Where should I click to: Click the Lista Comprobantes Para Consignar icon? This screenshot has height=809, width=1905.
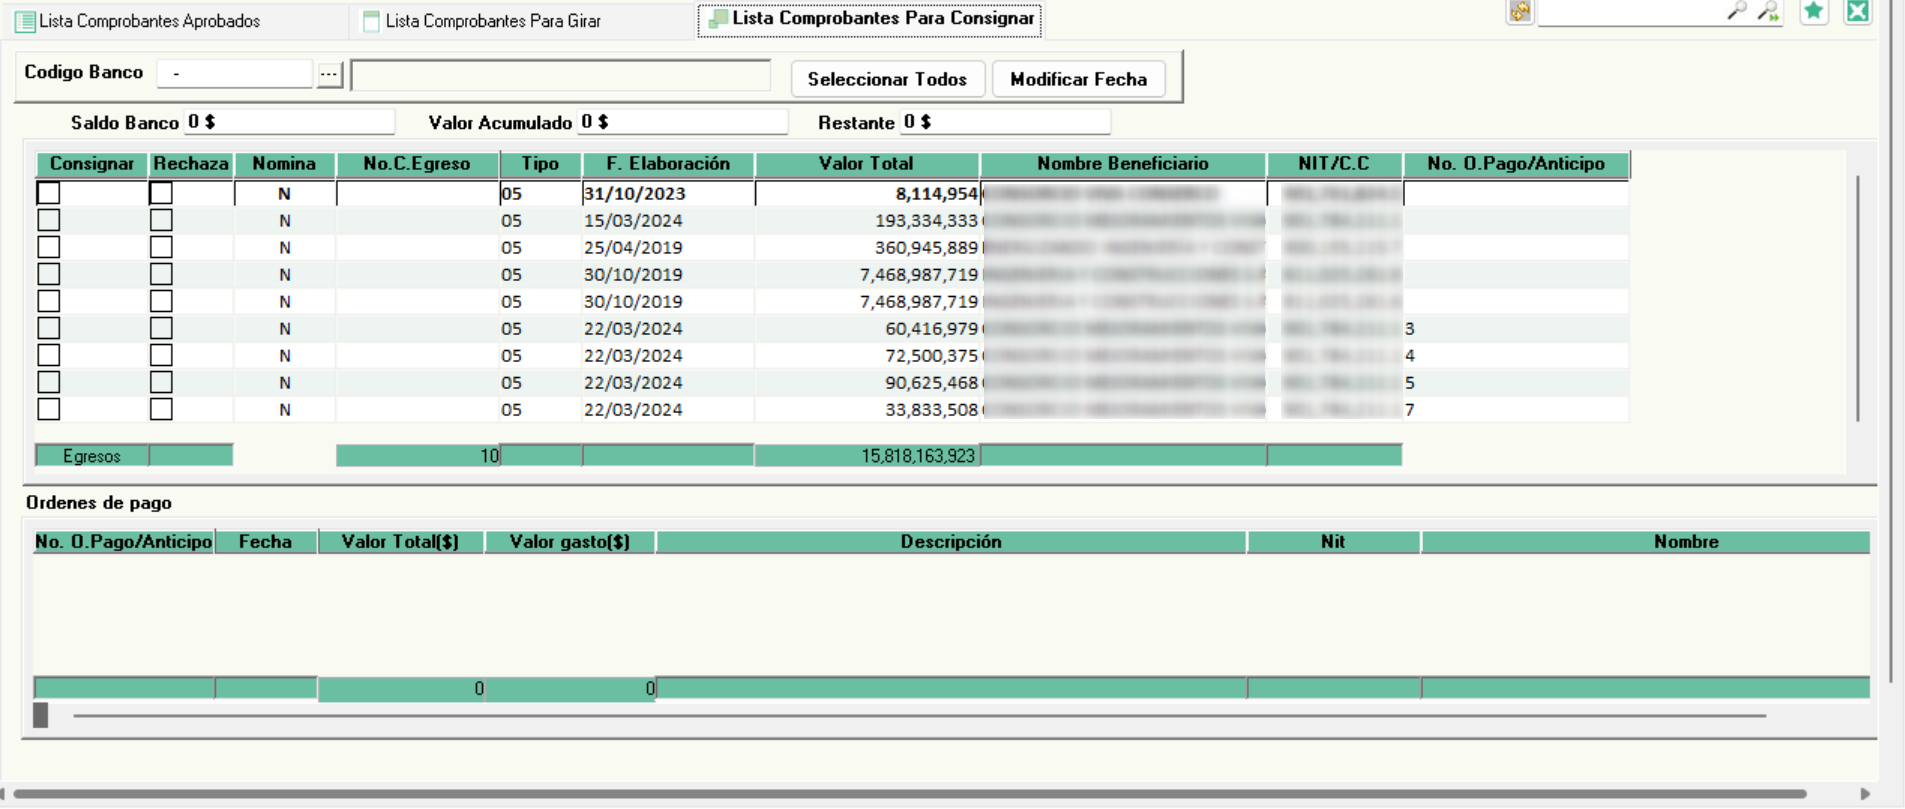click(717, 19)
